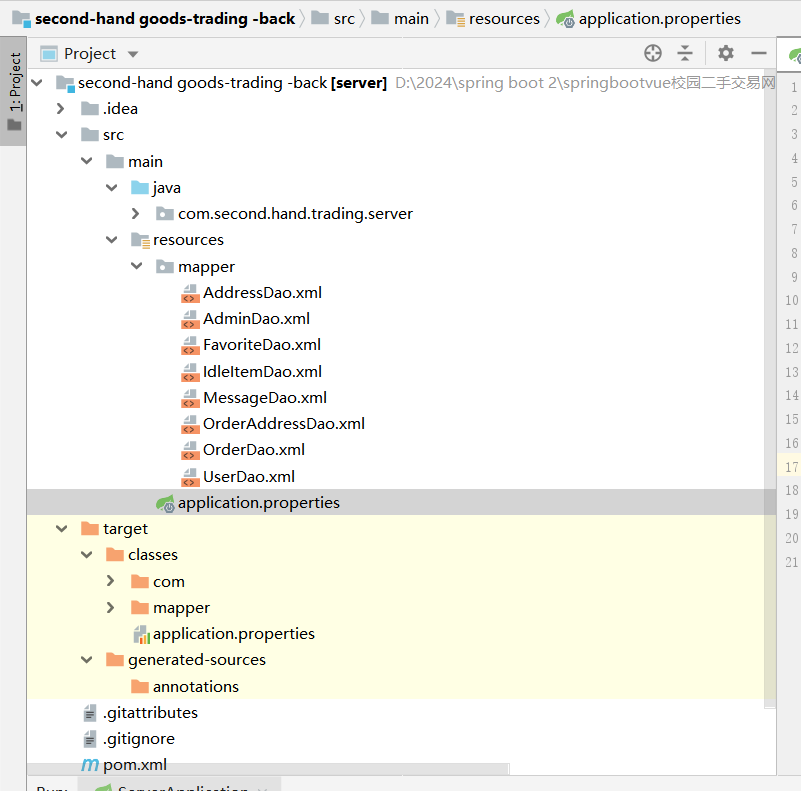Collapse the target folder

click(61, 529)
